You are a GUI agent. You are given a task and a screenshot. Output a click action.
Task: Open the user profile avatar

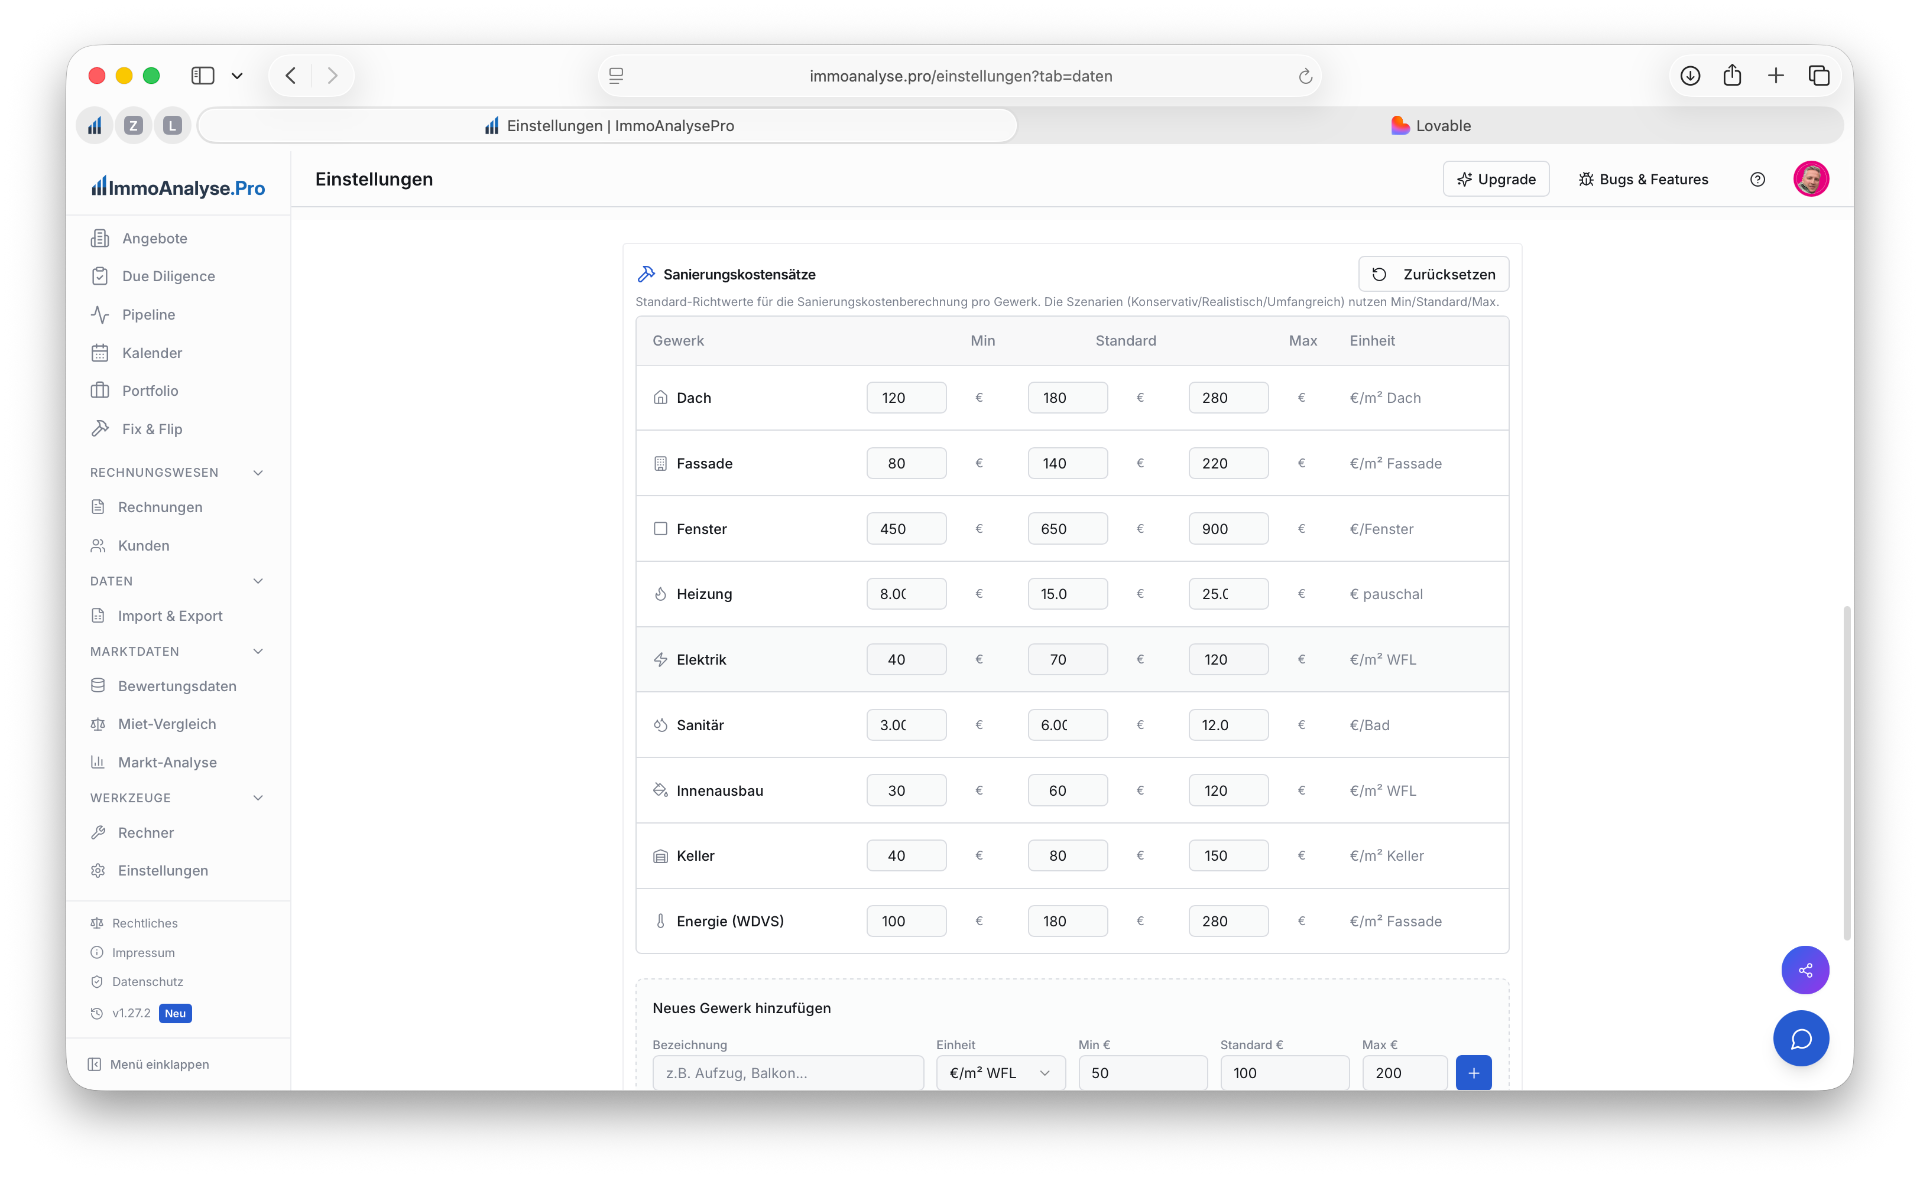1811,179
